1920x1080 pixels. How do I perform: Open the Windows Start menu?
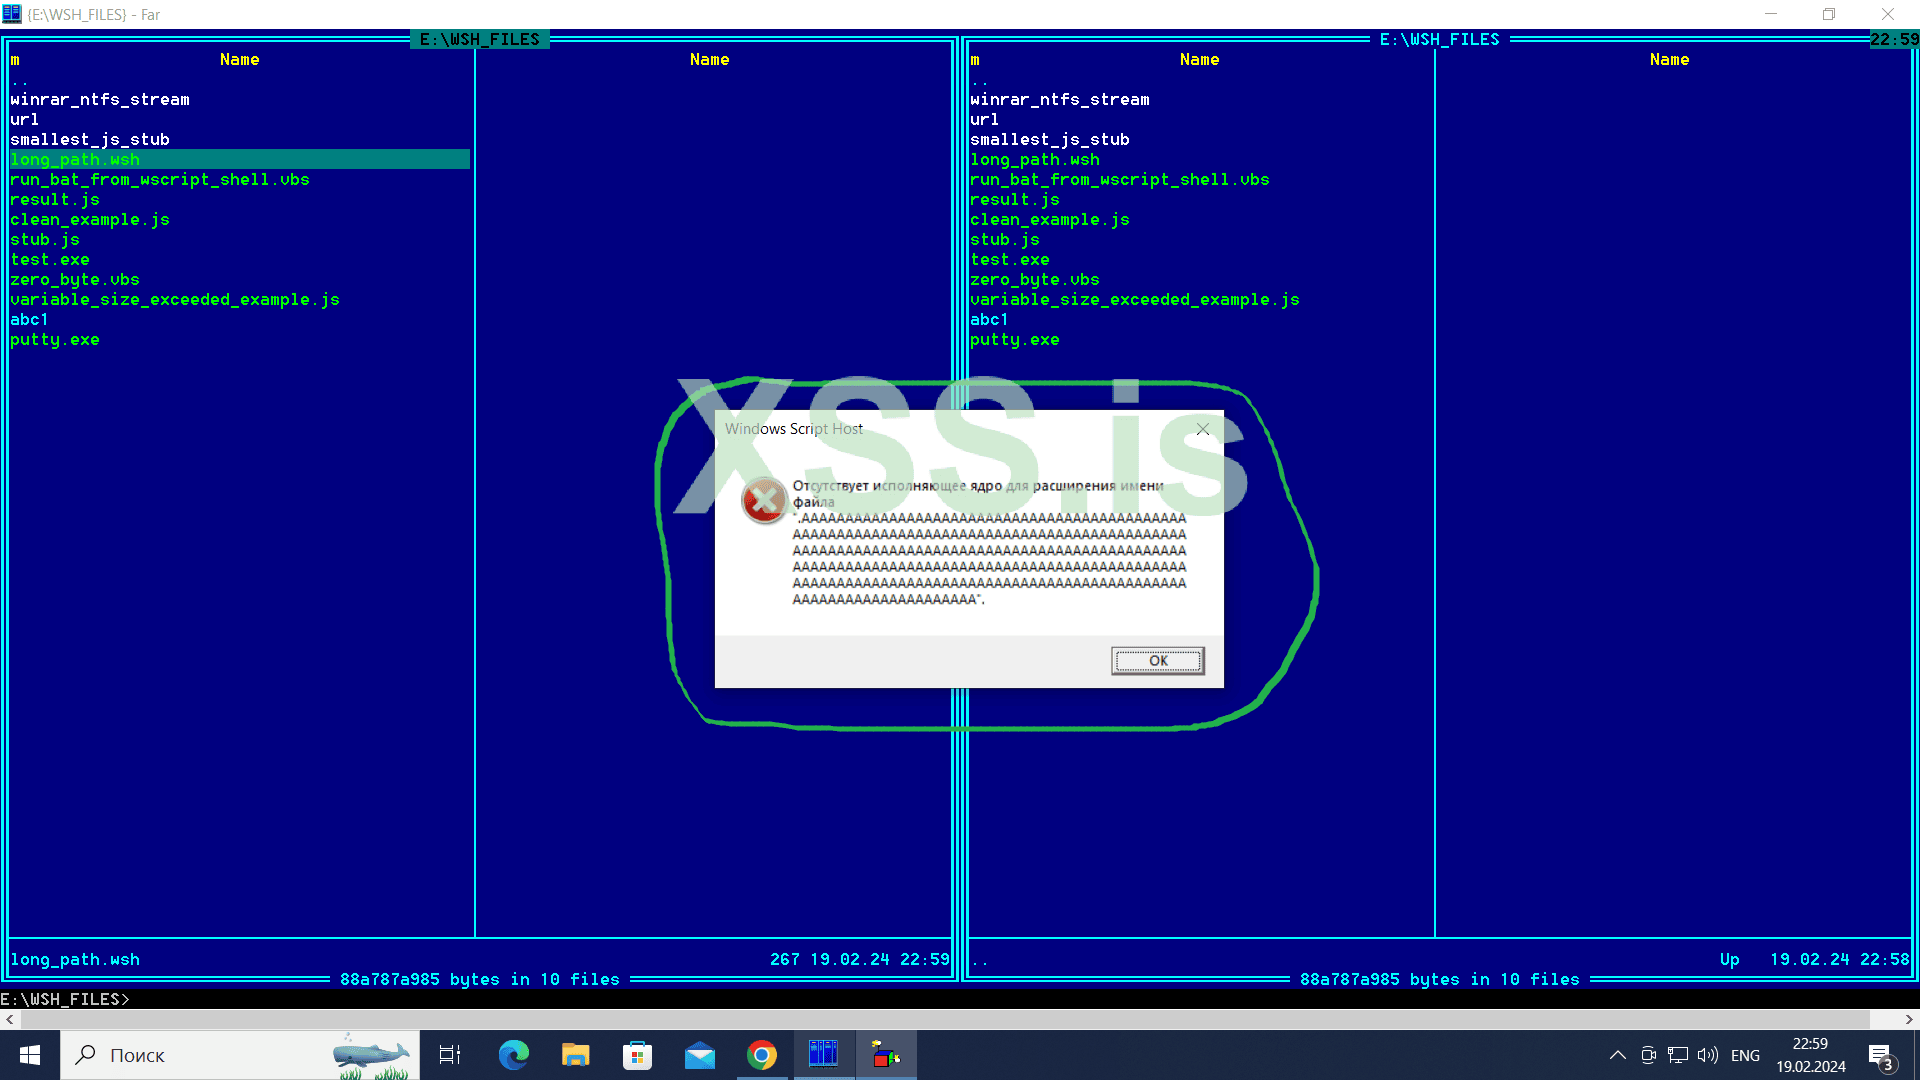(x=29, y=1054)
